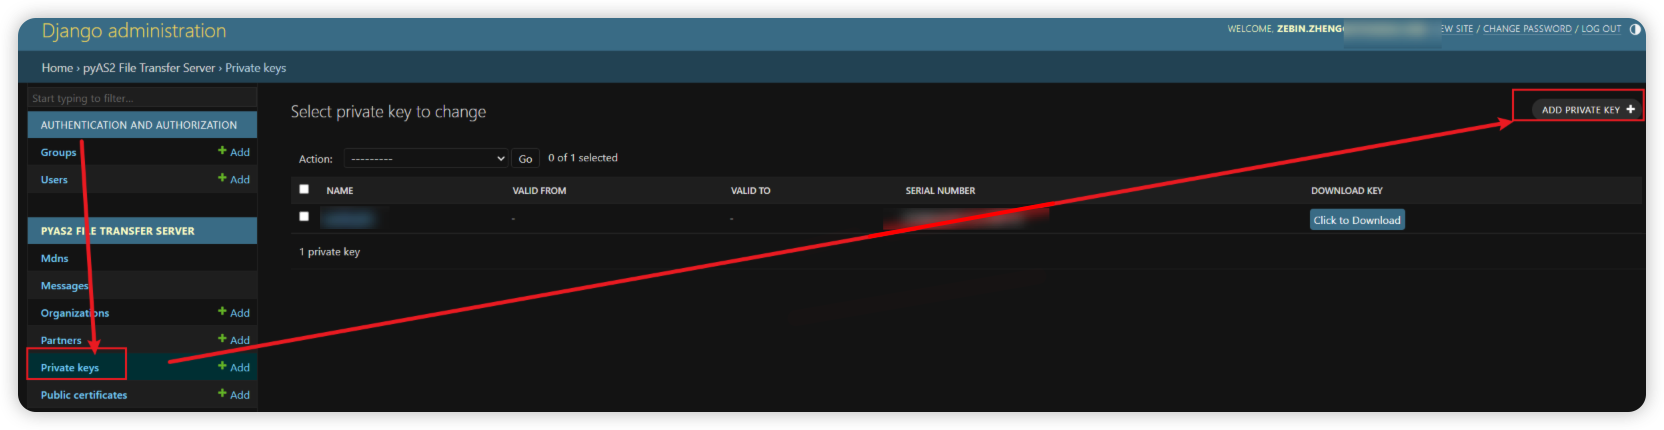The height and width of the screenshot is (430, 1664).
Task: Click the plus Add icon next to Users
Action: pyautogui.click(x=222, y=178)
